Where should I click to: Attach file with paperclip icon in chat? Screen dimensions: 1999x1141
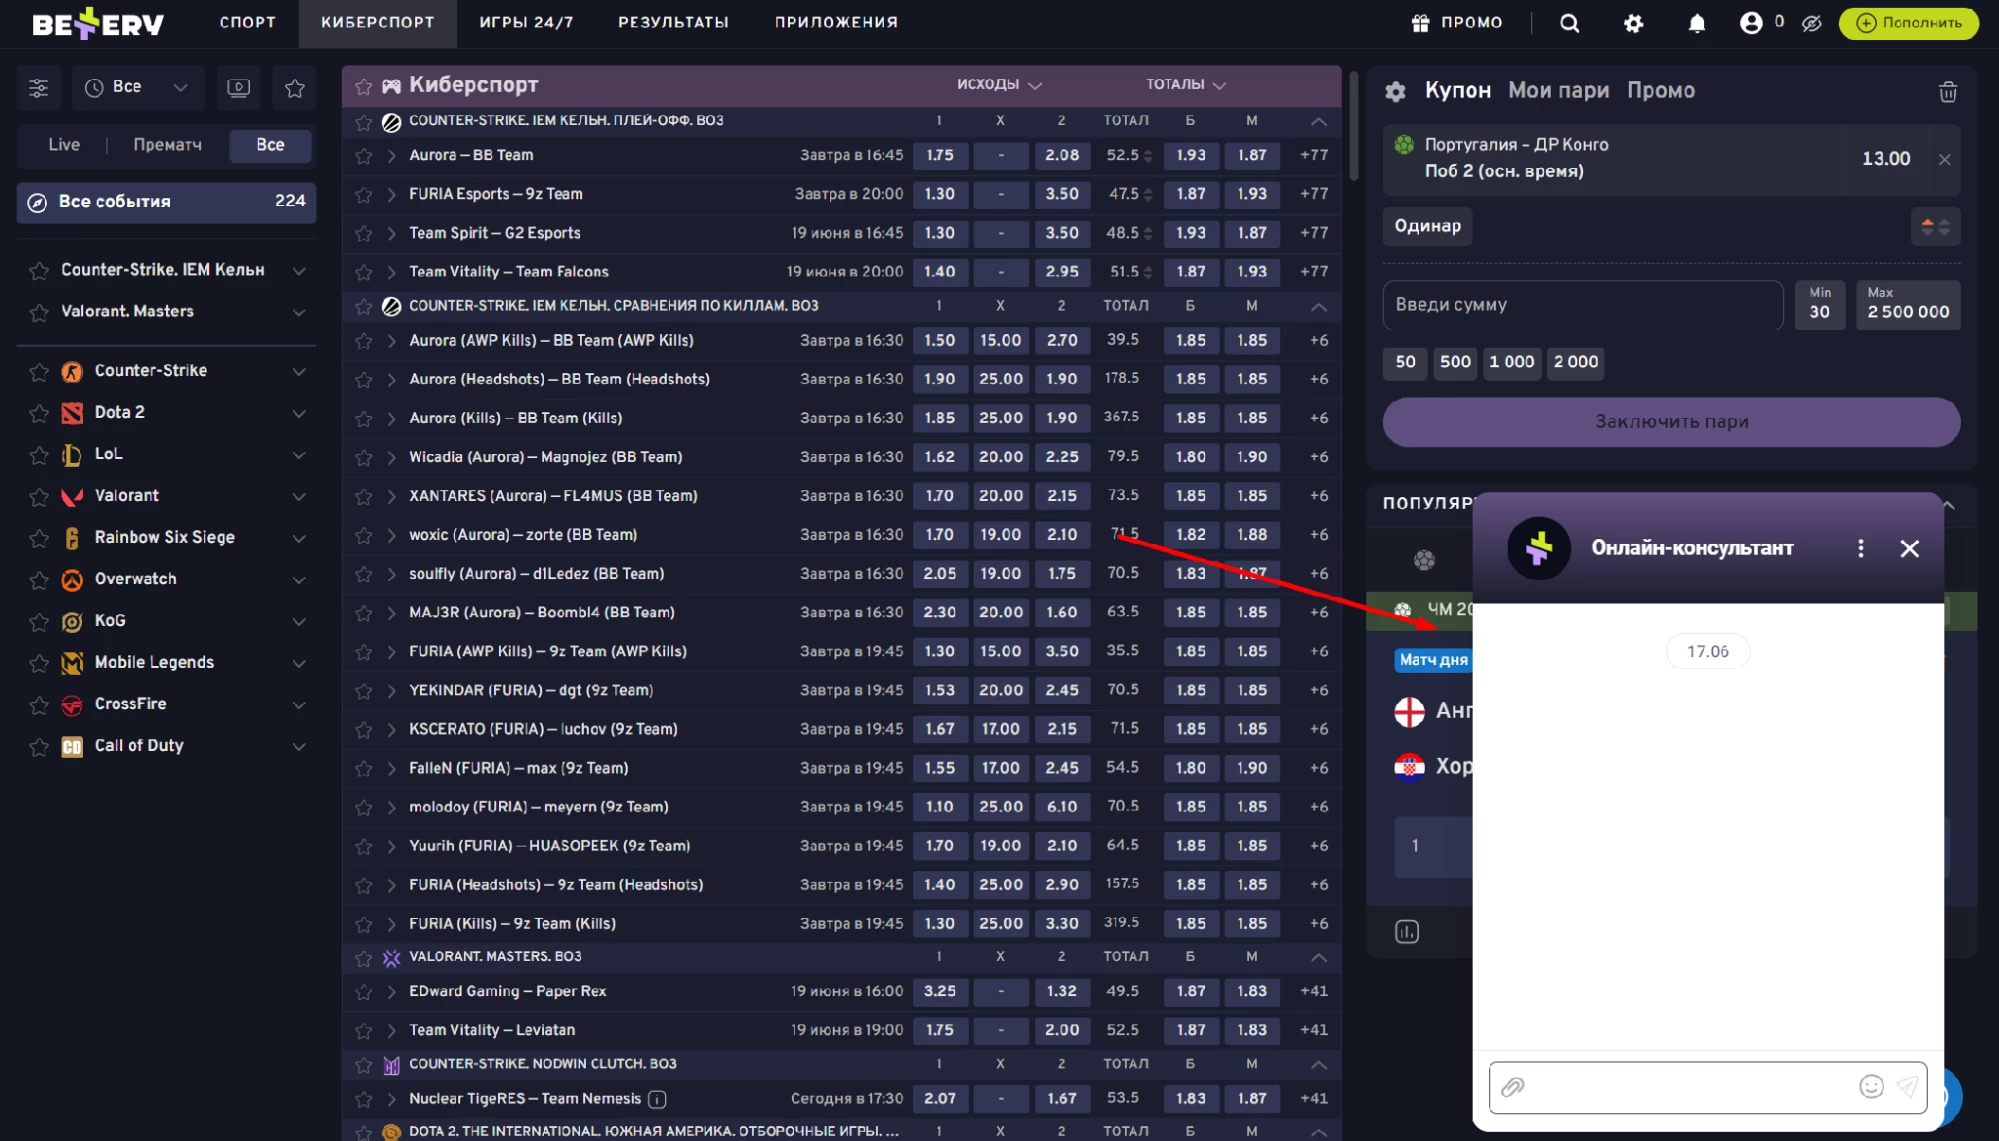(1513, 1087)
